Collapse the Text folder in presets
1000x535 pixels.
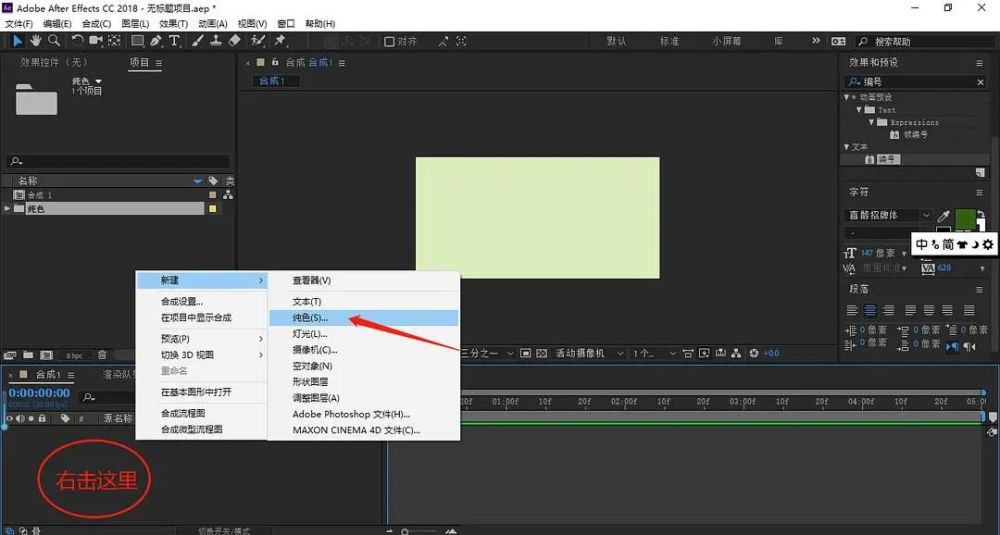[x=859, y=110]
